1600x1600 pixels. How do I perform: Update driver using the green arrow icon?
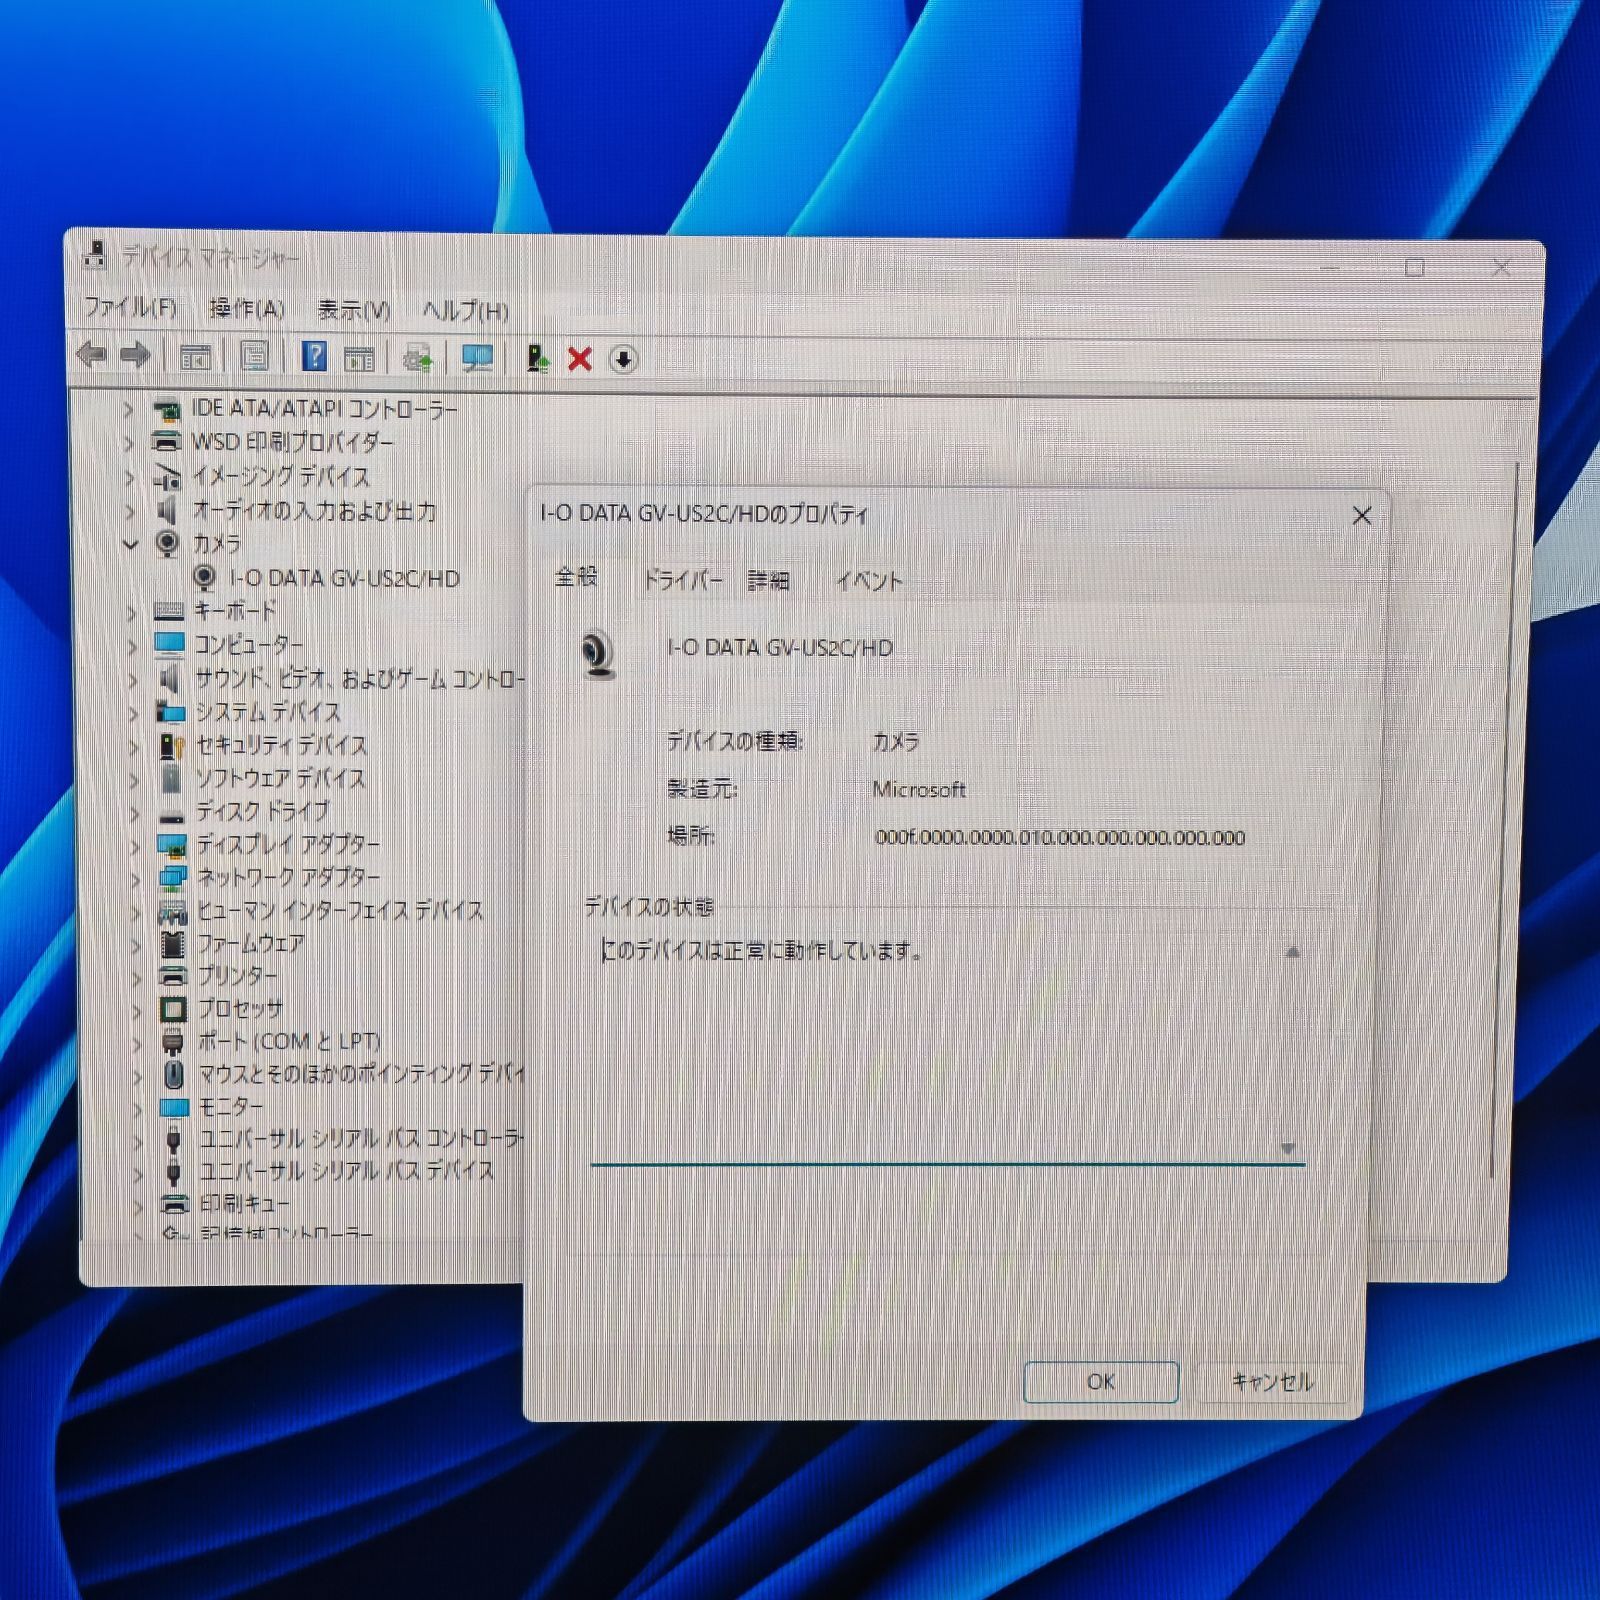[x=538, y=358]
